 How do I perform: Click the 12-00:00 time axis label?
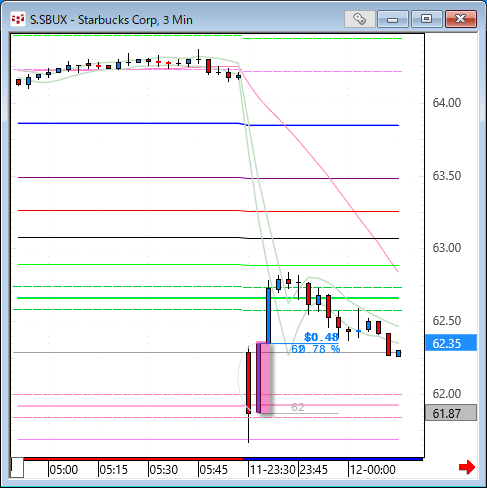pos(373,470)
